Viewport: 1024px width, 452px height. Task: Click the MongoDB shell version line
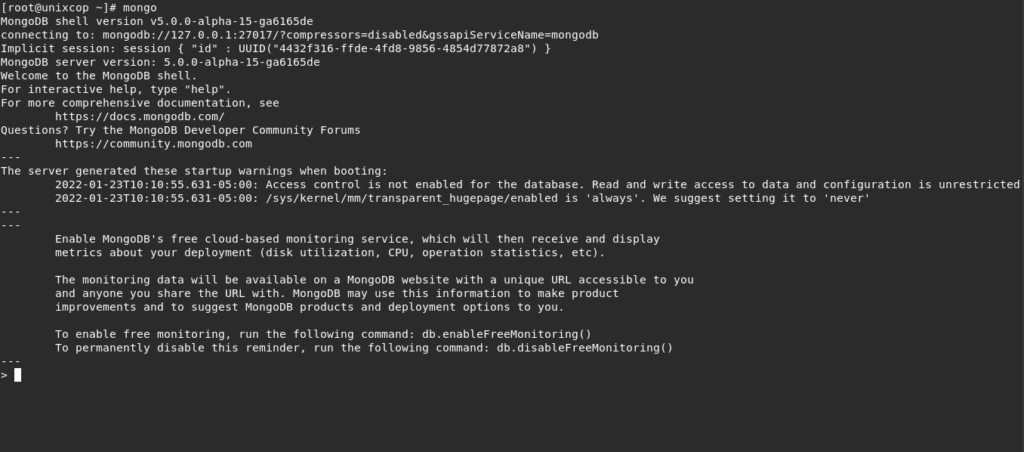tap(157, 22)
